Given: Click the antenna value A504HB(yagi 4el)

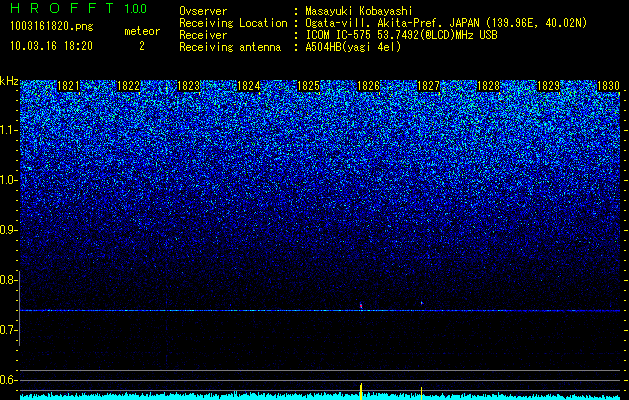Looking at the screenshot, I should coord(353,47).
